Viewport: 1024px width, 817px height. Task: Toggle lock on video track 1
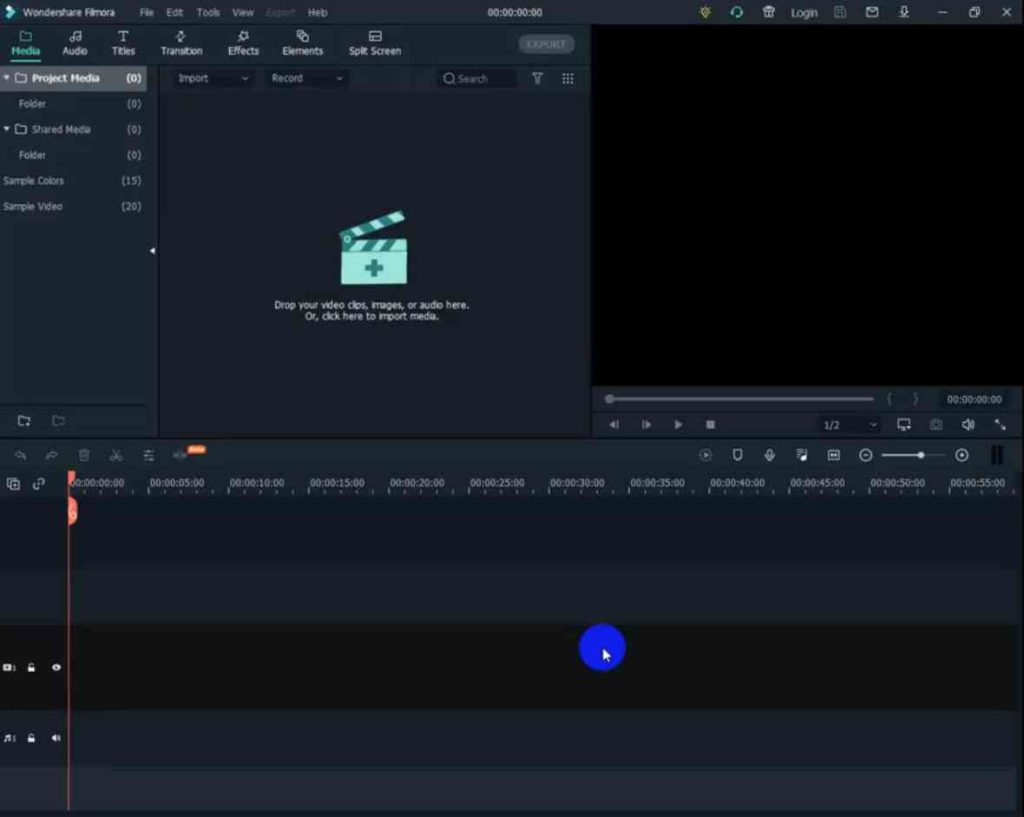(x=31, y=667)
